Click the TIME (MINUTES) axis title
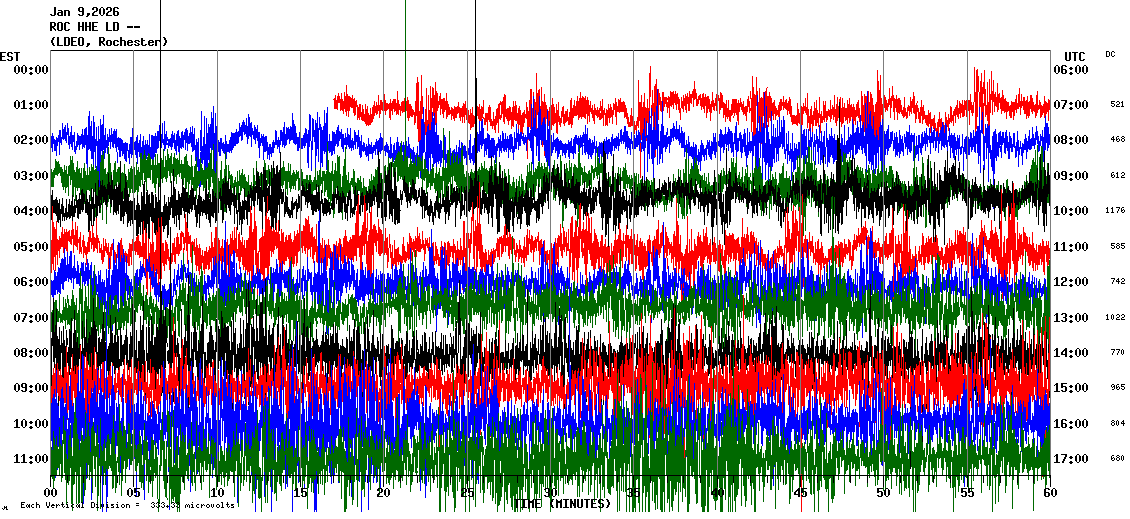This screenshot has height=519, width=1130. [x=563, y=504]
